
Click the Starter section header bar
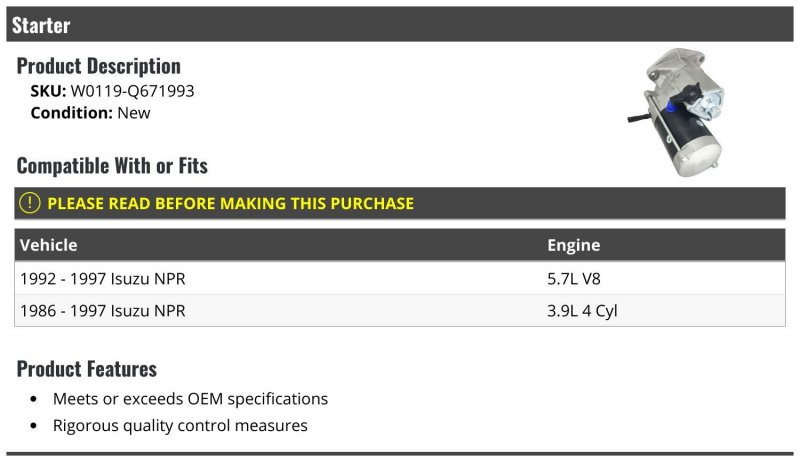[400, 25]
